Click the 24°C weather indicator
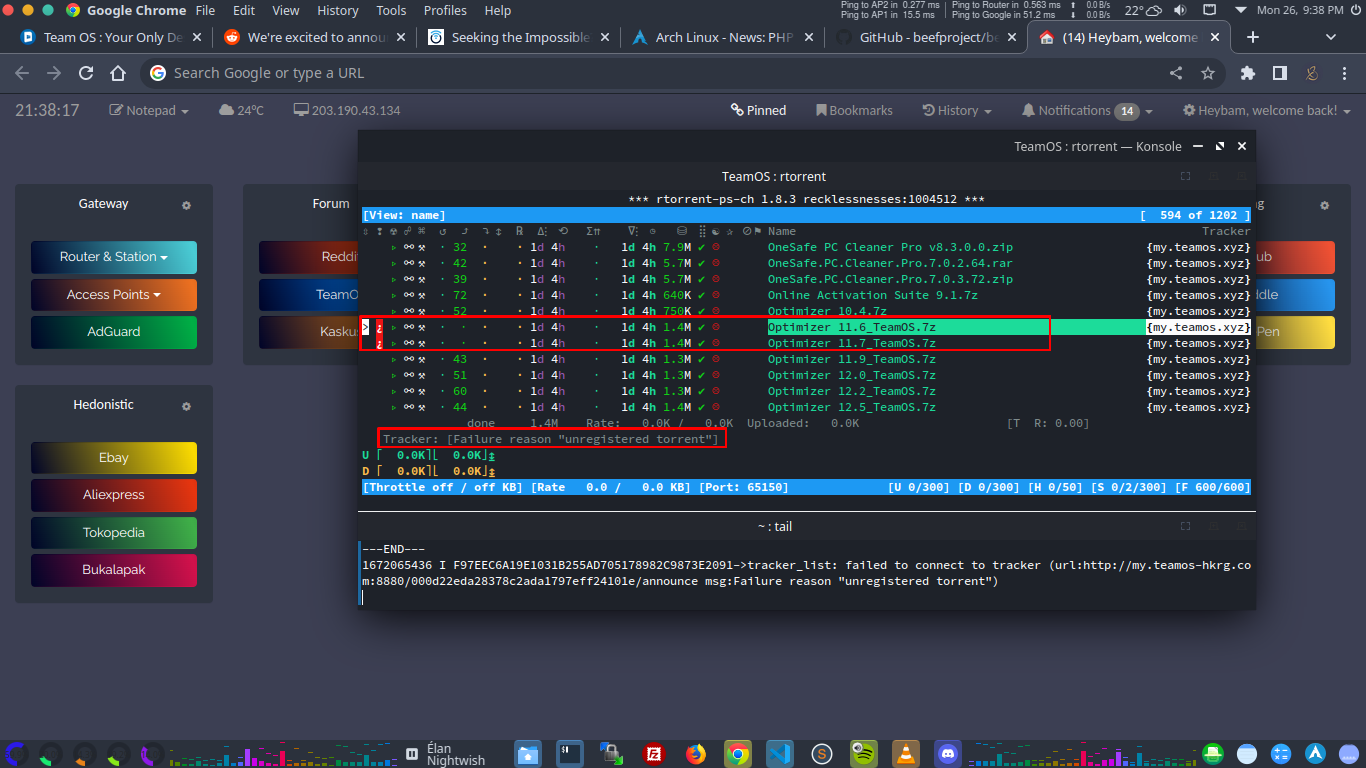Image resolution: width=1366 pixels, height=768 pixels. point(241,110)
